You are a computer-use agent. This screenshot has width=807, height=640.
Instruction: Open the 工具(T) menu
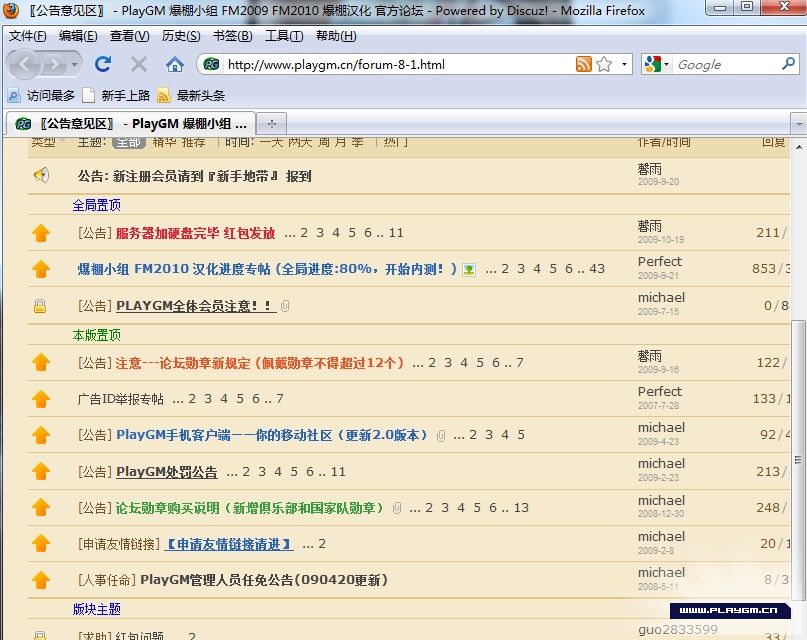(284, 36)
